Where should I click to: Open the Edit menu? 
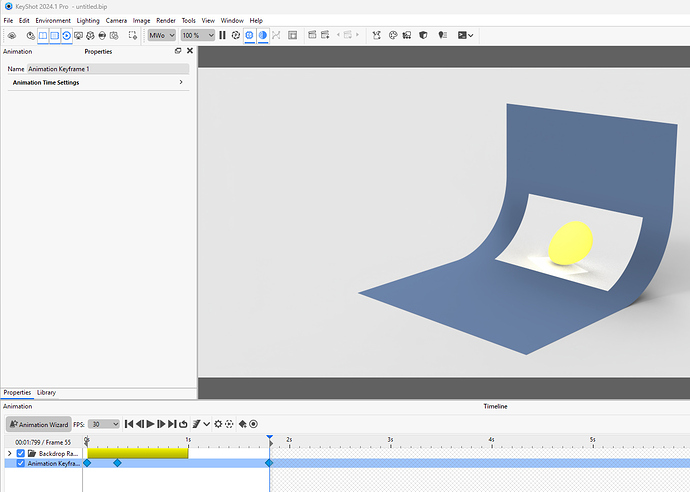pyautogui.click(x=24, y=20)
